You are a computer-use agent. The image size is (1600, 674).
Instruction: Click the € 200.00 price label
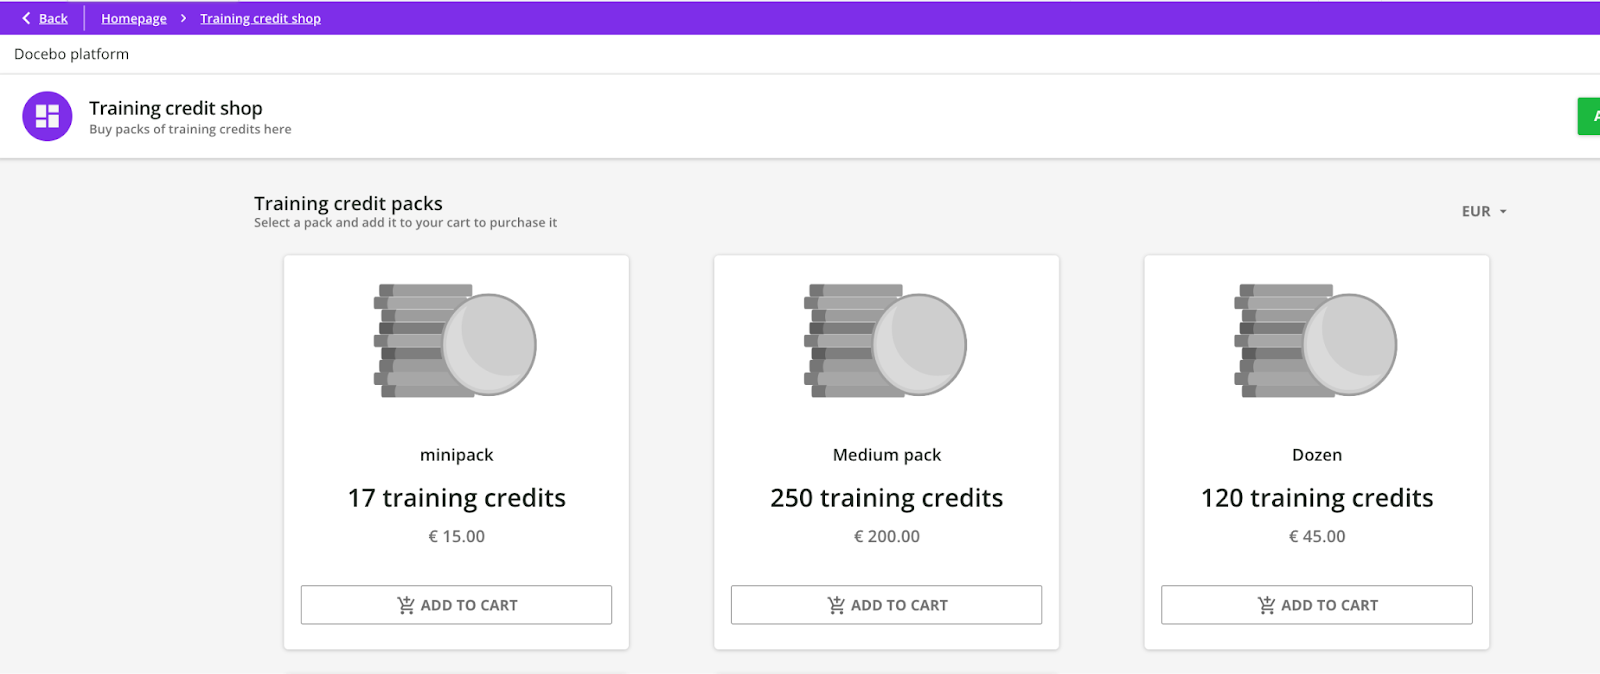coord(886,536)
